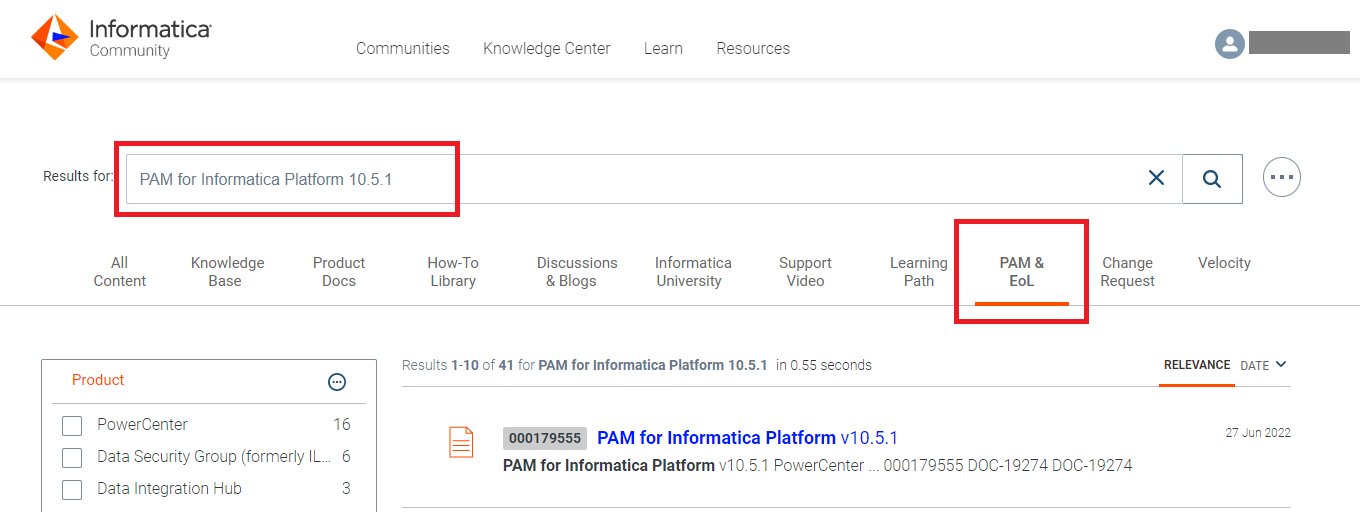Screen dimensions: 1360x512
Task: Click the result excerpt mentioning DOC-19274
Action: (817, 466)
